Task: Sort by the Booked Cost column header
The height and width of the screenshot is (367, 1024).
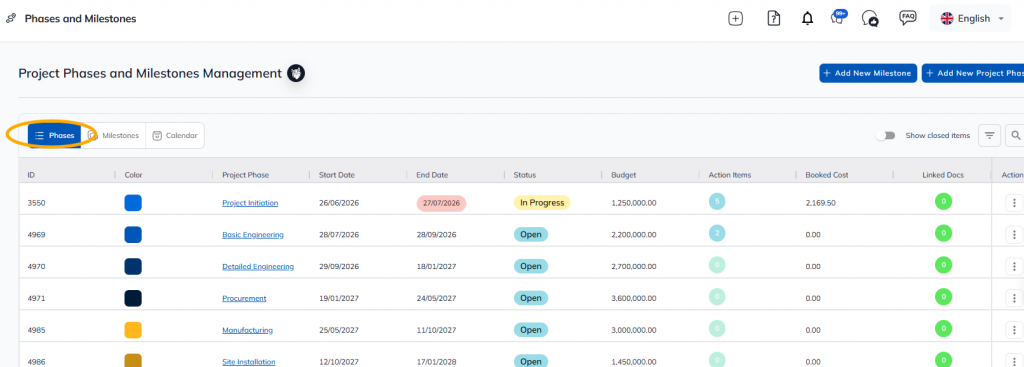Action: pos(827,175)
